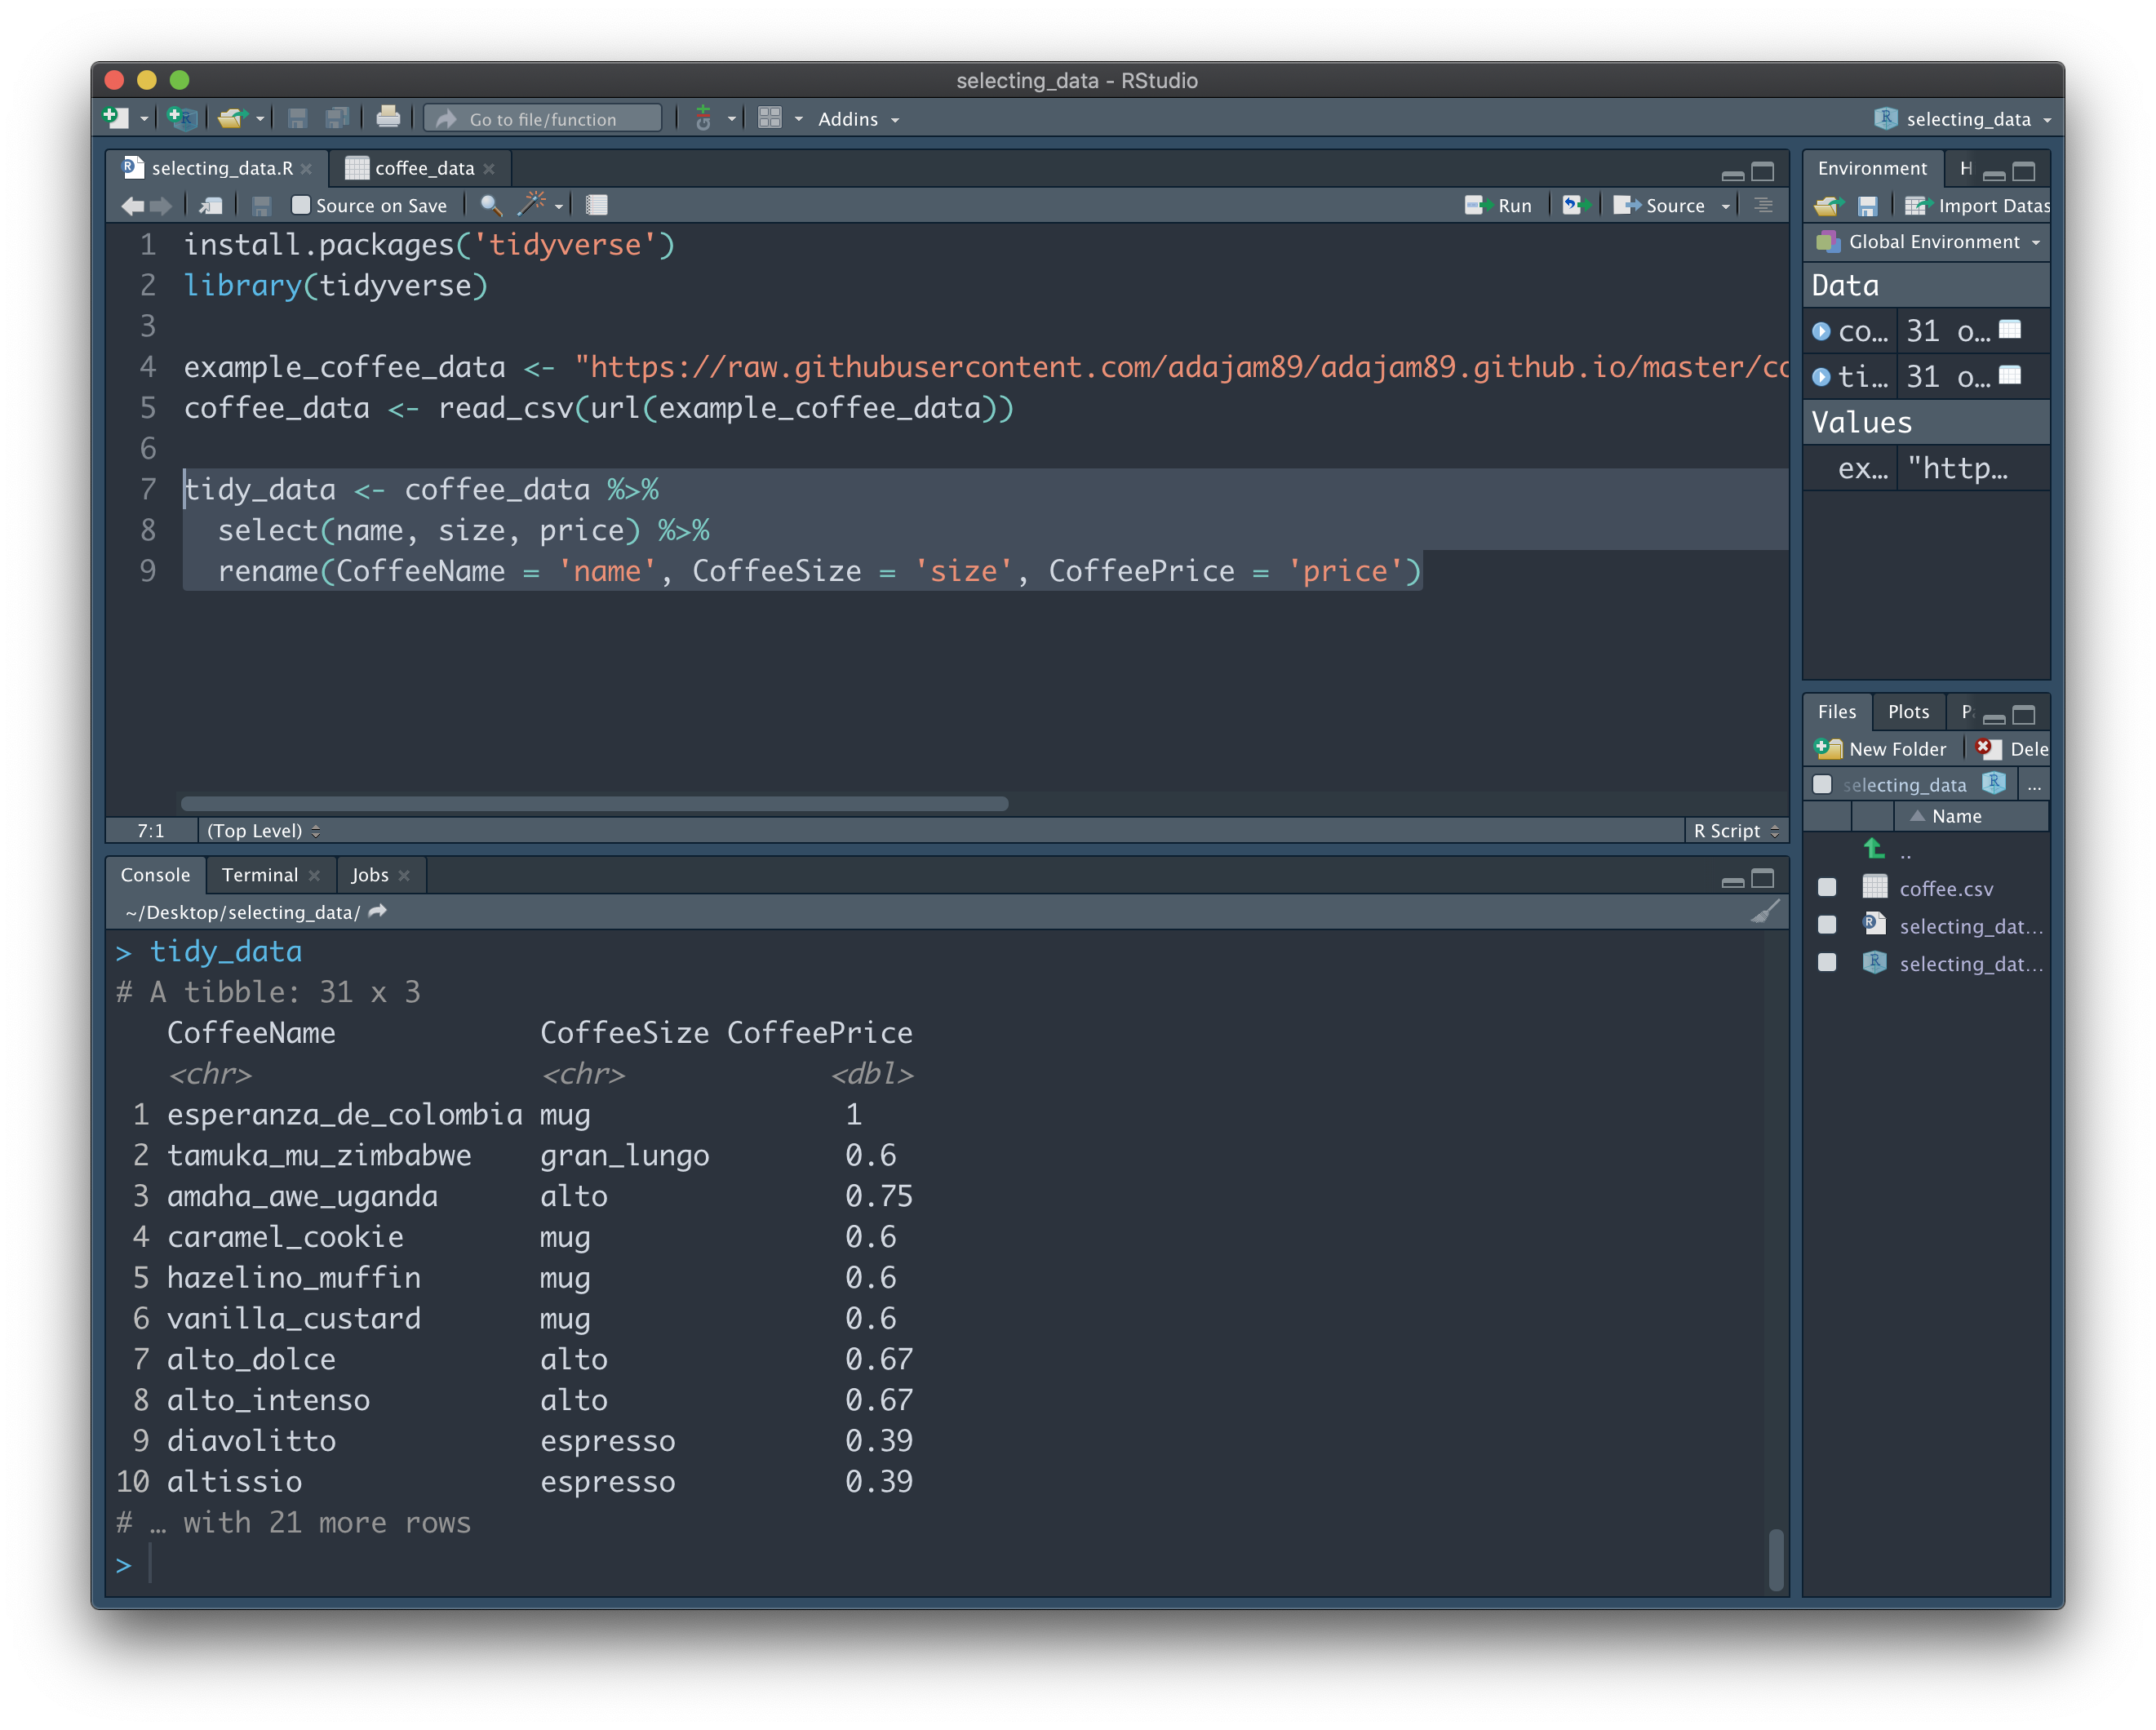Switch to Plots tab
Image resolution: width=2156 pixels, height=1730 pixels.
1907,712
